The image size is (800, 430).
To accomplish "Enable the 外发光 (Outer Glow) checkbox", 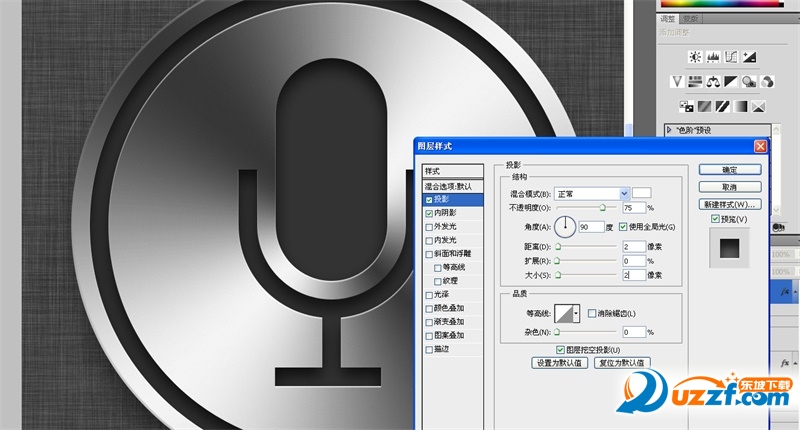I will pyautogui.click(x=430, y=227).
